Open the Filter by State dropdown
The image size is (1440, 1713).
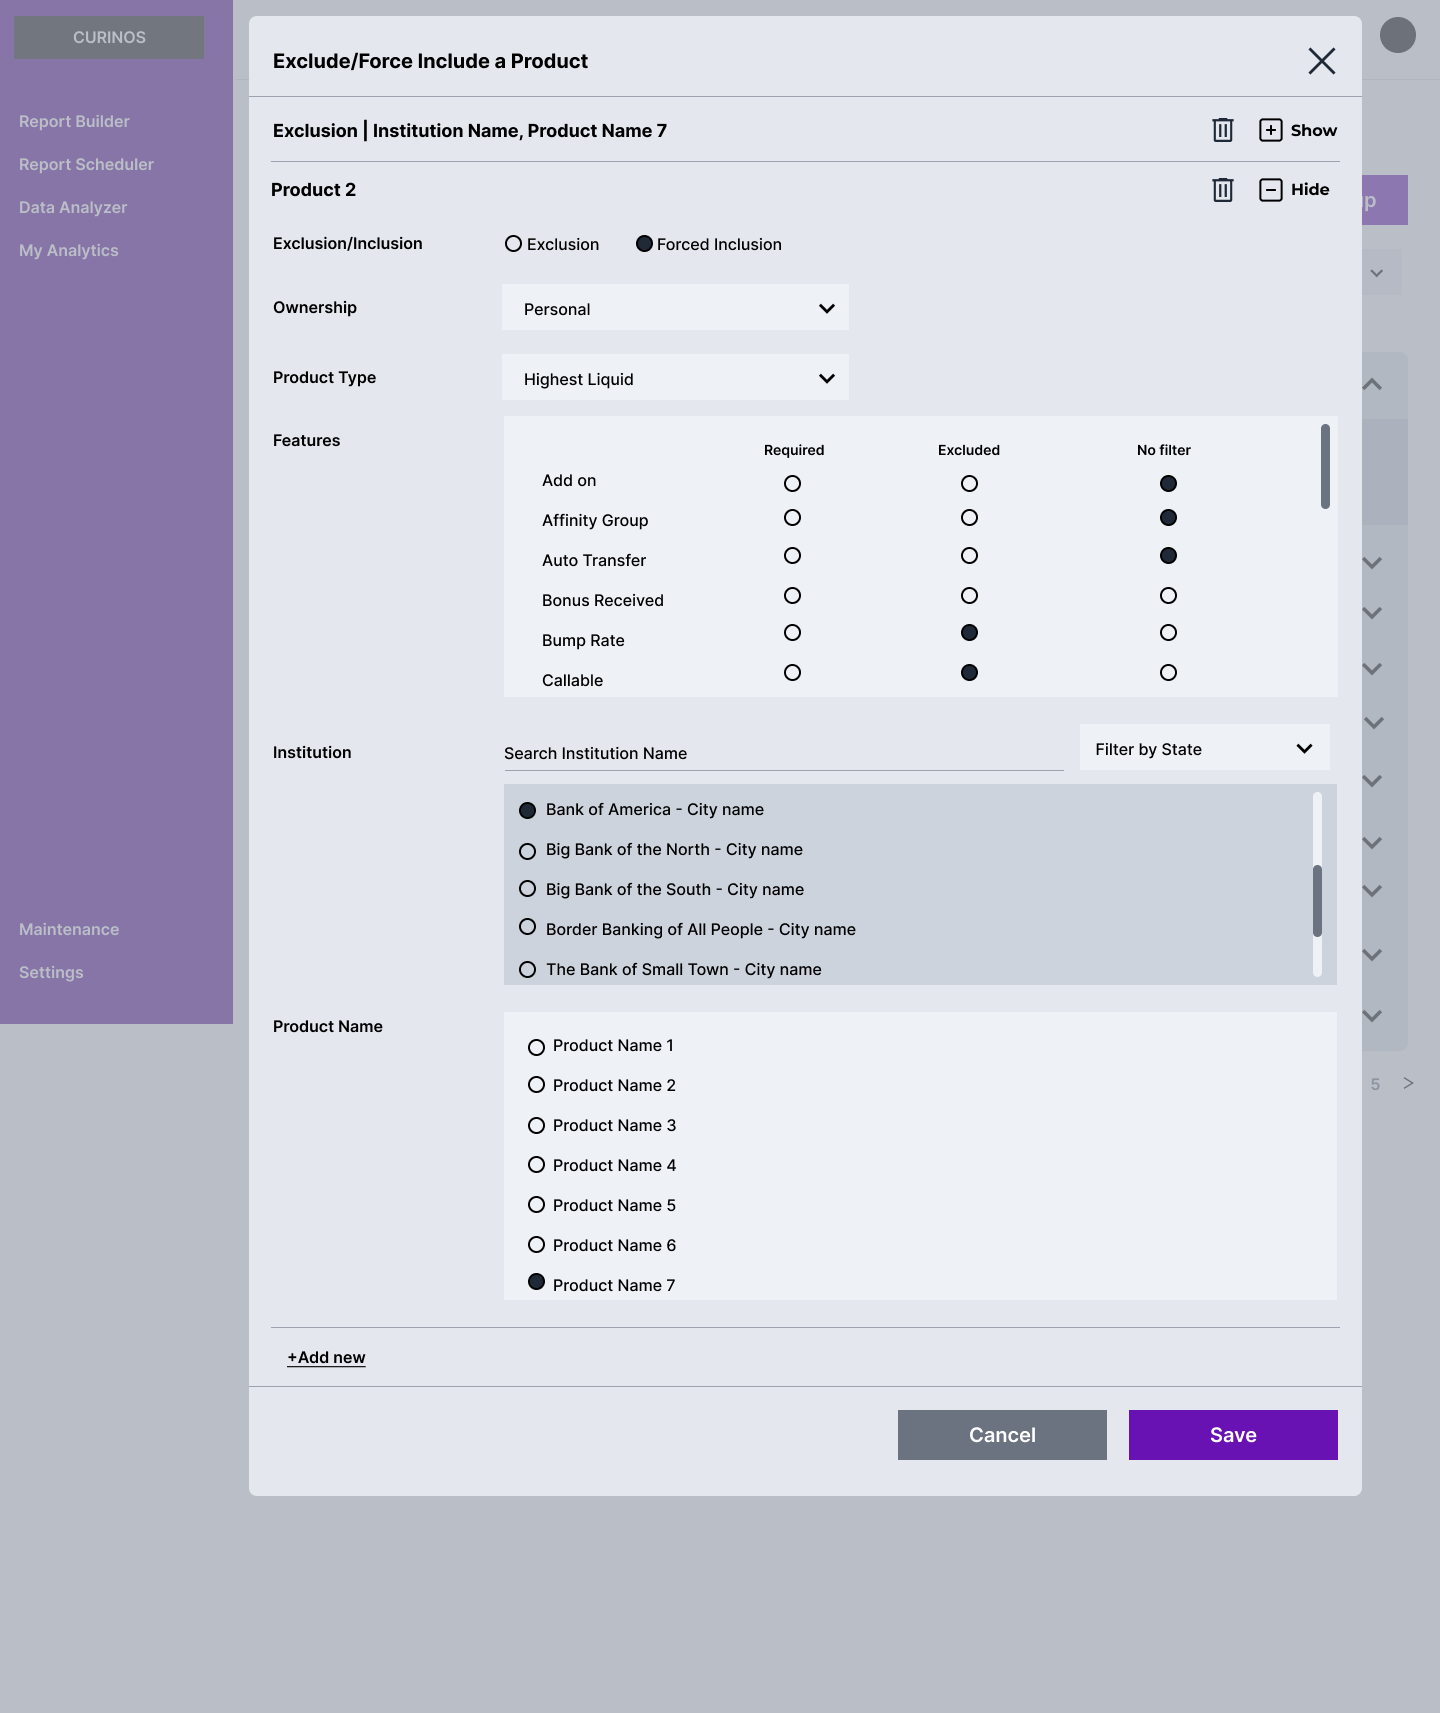1204,748
